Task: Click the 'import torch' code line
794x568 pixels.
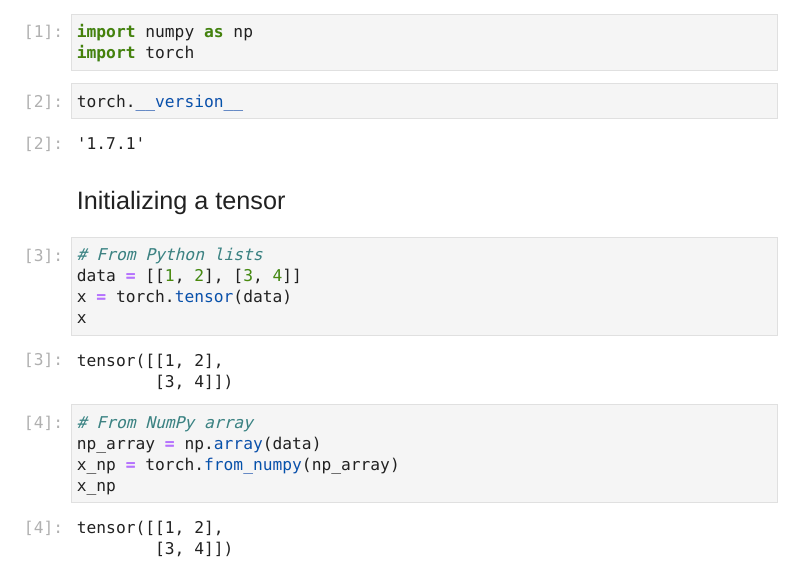Action: 135,52
